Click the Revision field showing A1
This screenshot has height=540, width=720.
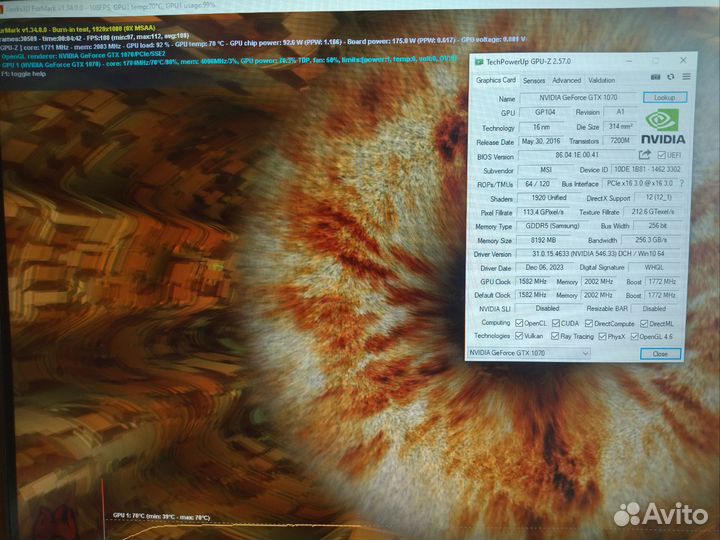[620, 112]
